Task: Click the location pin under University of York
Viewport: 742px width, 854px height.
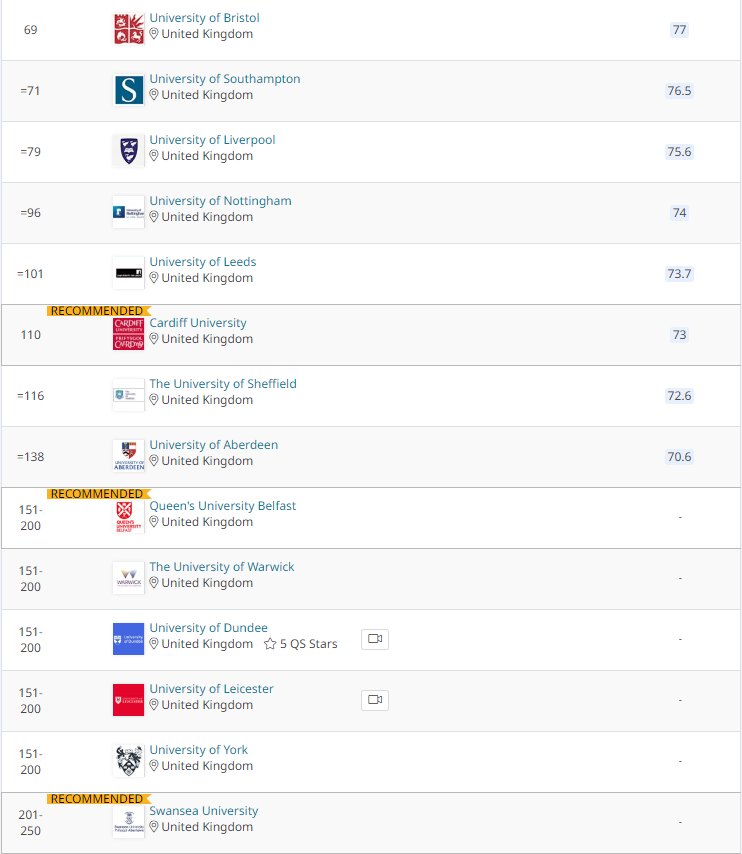Action: click(154, 766)
